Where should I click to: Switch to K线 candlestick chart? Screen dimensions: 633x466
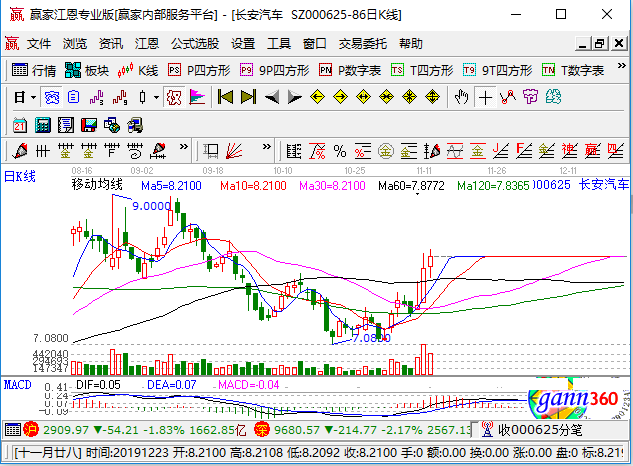point(138,71)
